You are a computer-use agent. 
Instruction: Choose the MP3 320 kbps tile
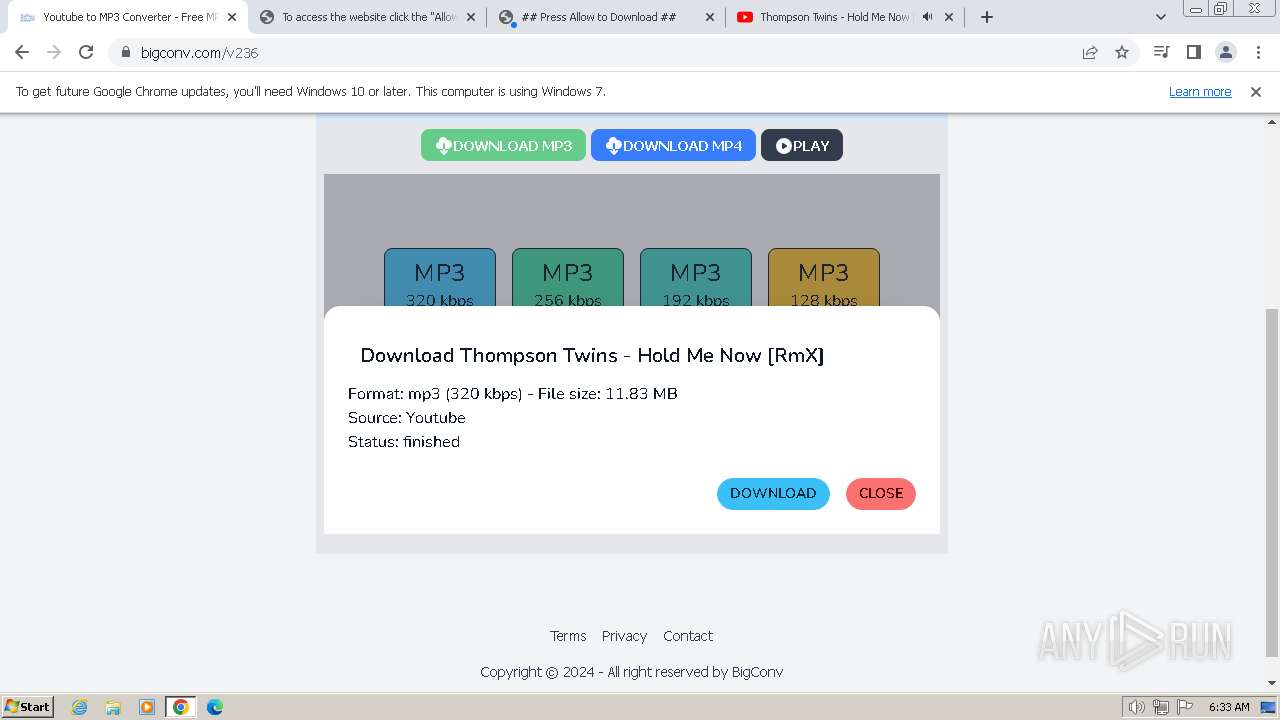click(x=440, y=278)
